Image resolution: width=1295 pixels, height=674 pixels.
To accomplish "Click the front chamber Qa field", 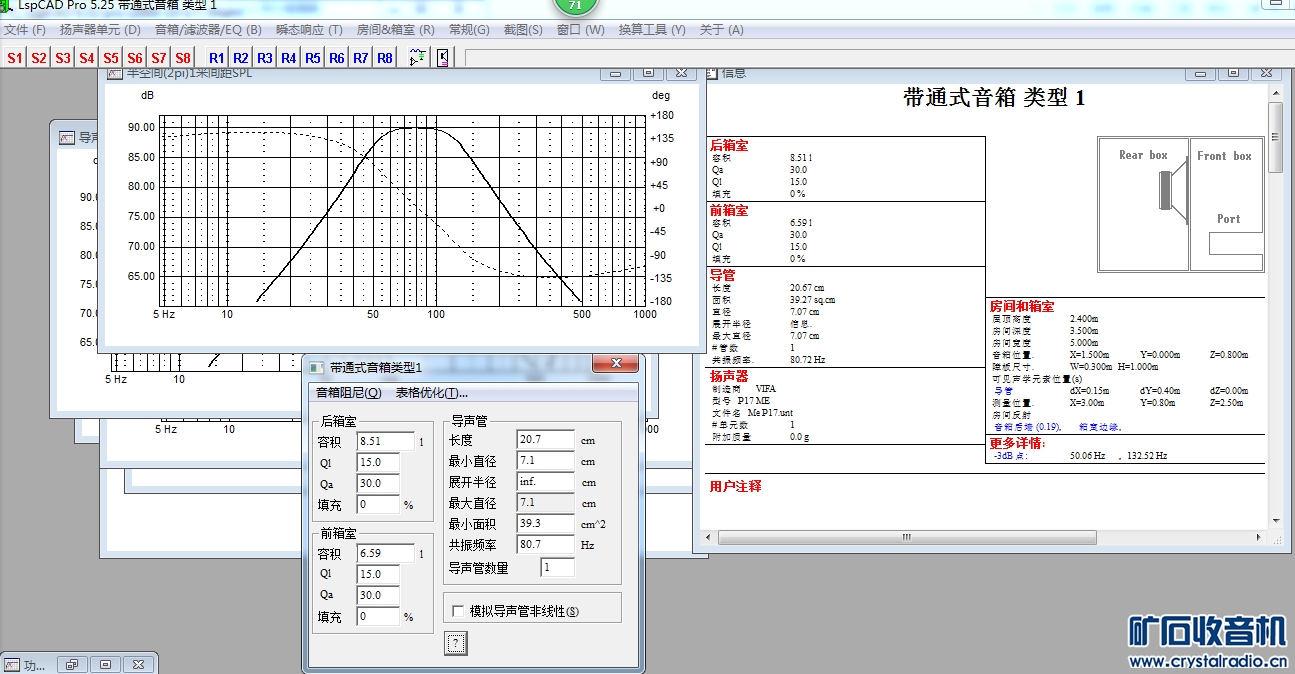I will pos(377,595).
